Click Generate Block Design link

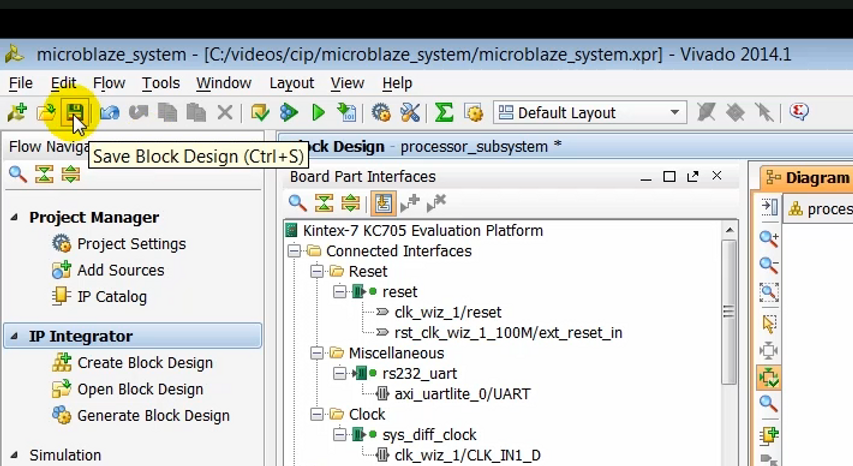point(153,416)
